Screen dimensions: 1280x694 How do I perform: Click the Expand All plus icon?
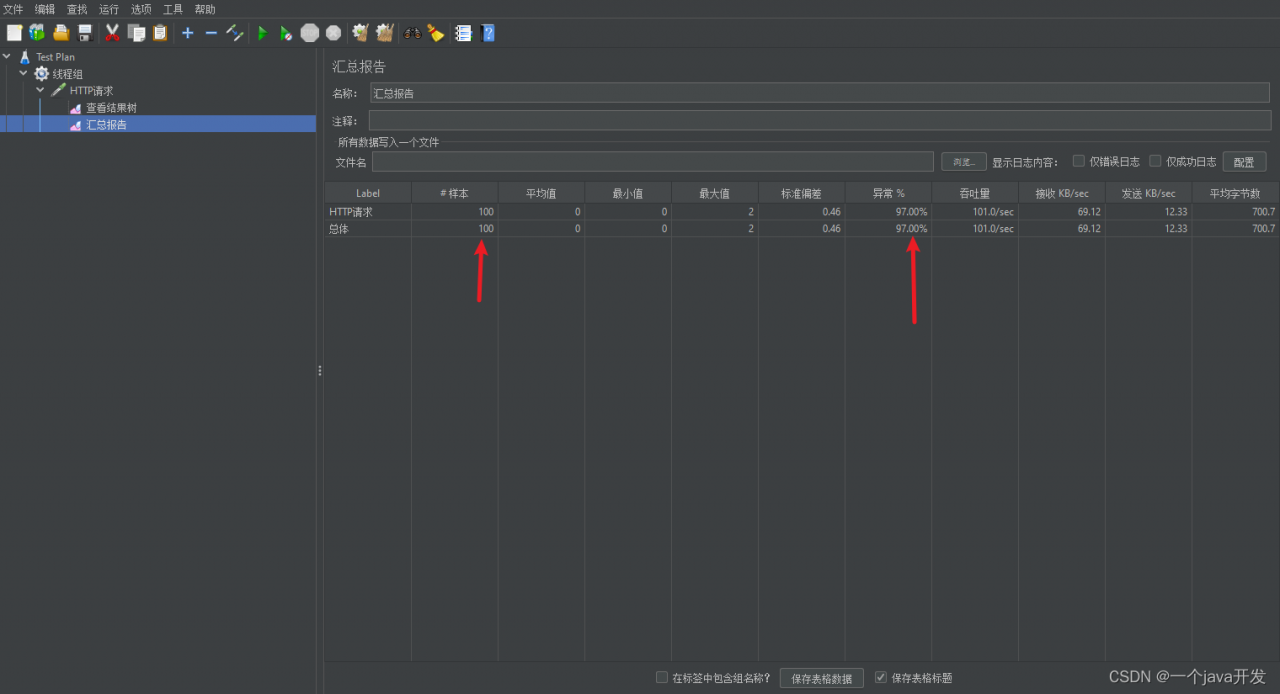click(x=187, y=33)
